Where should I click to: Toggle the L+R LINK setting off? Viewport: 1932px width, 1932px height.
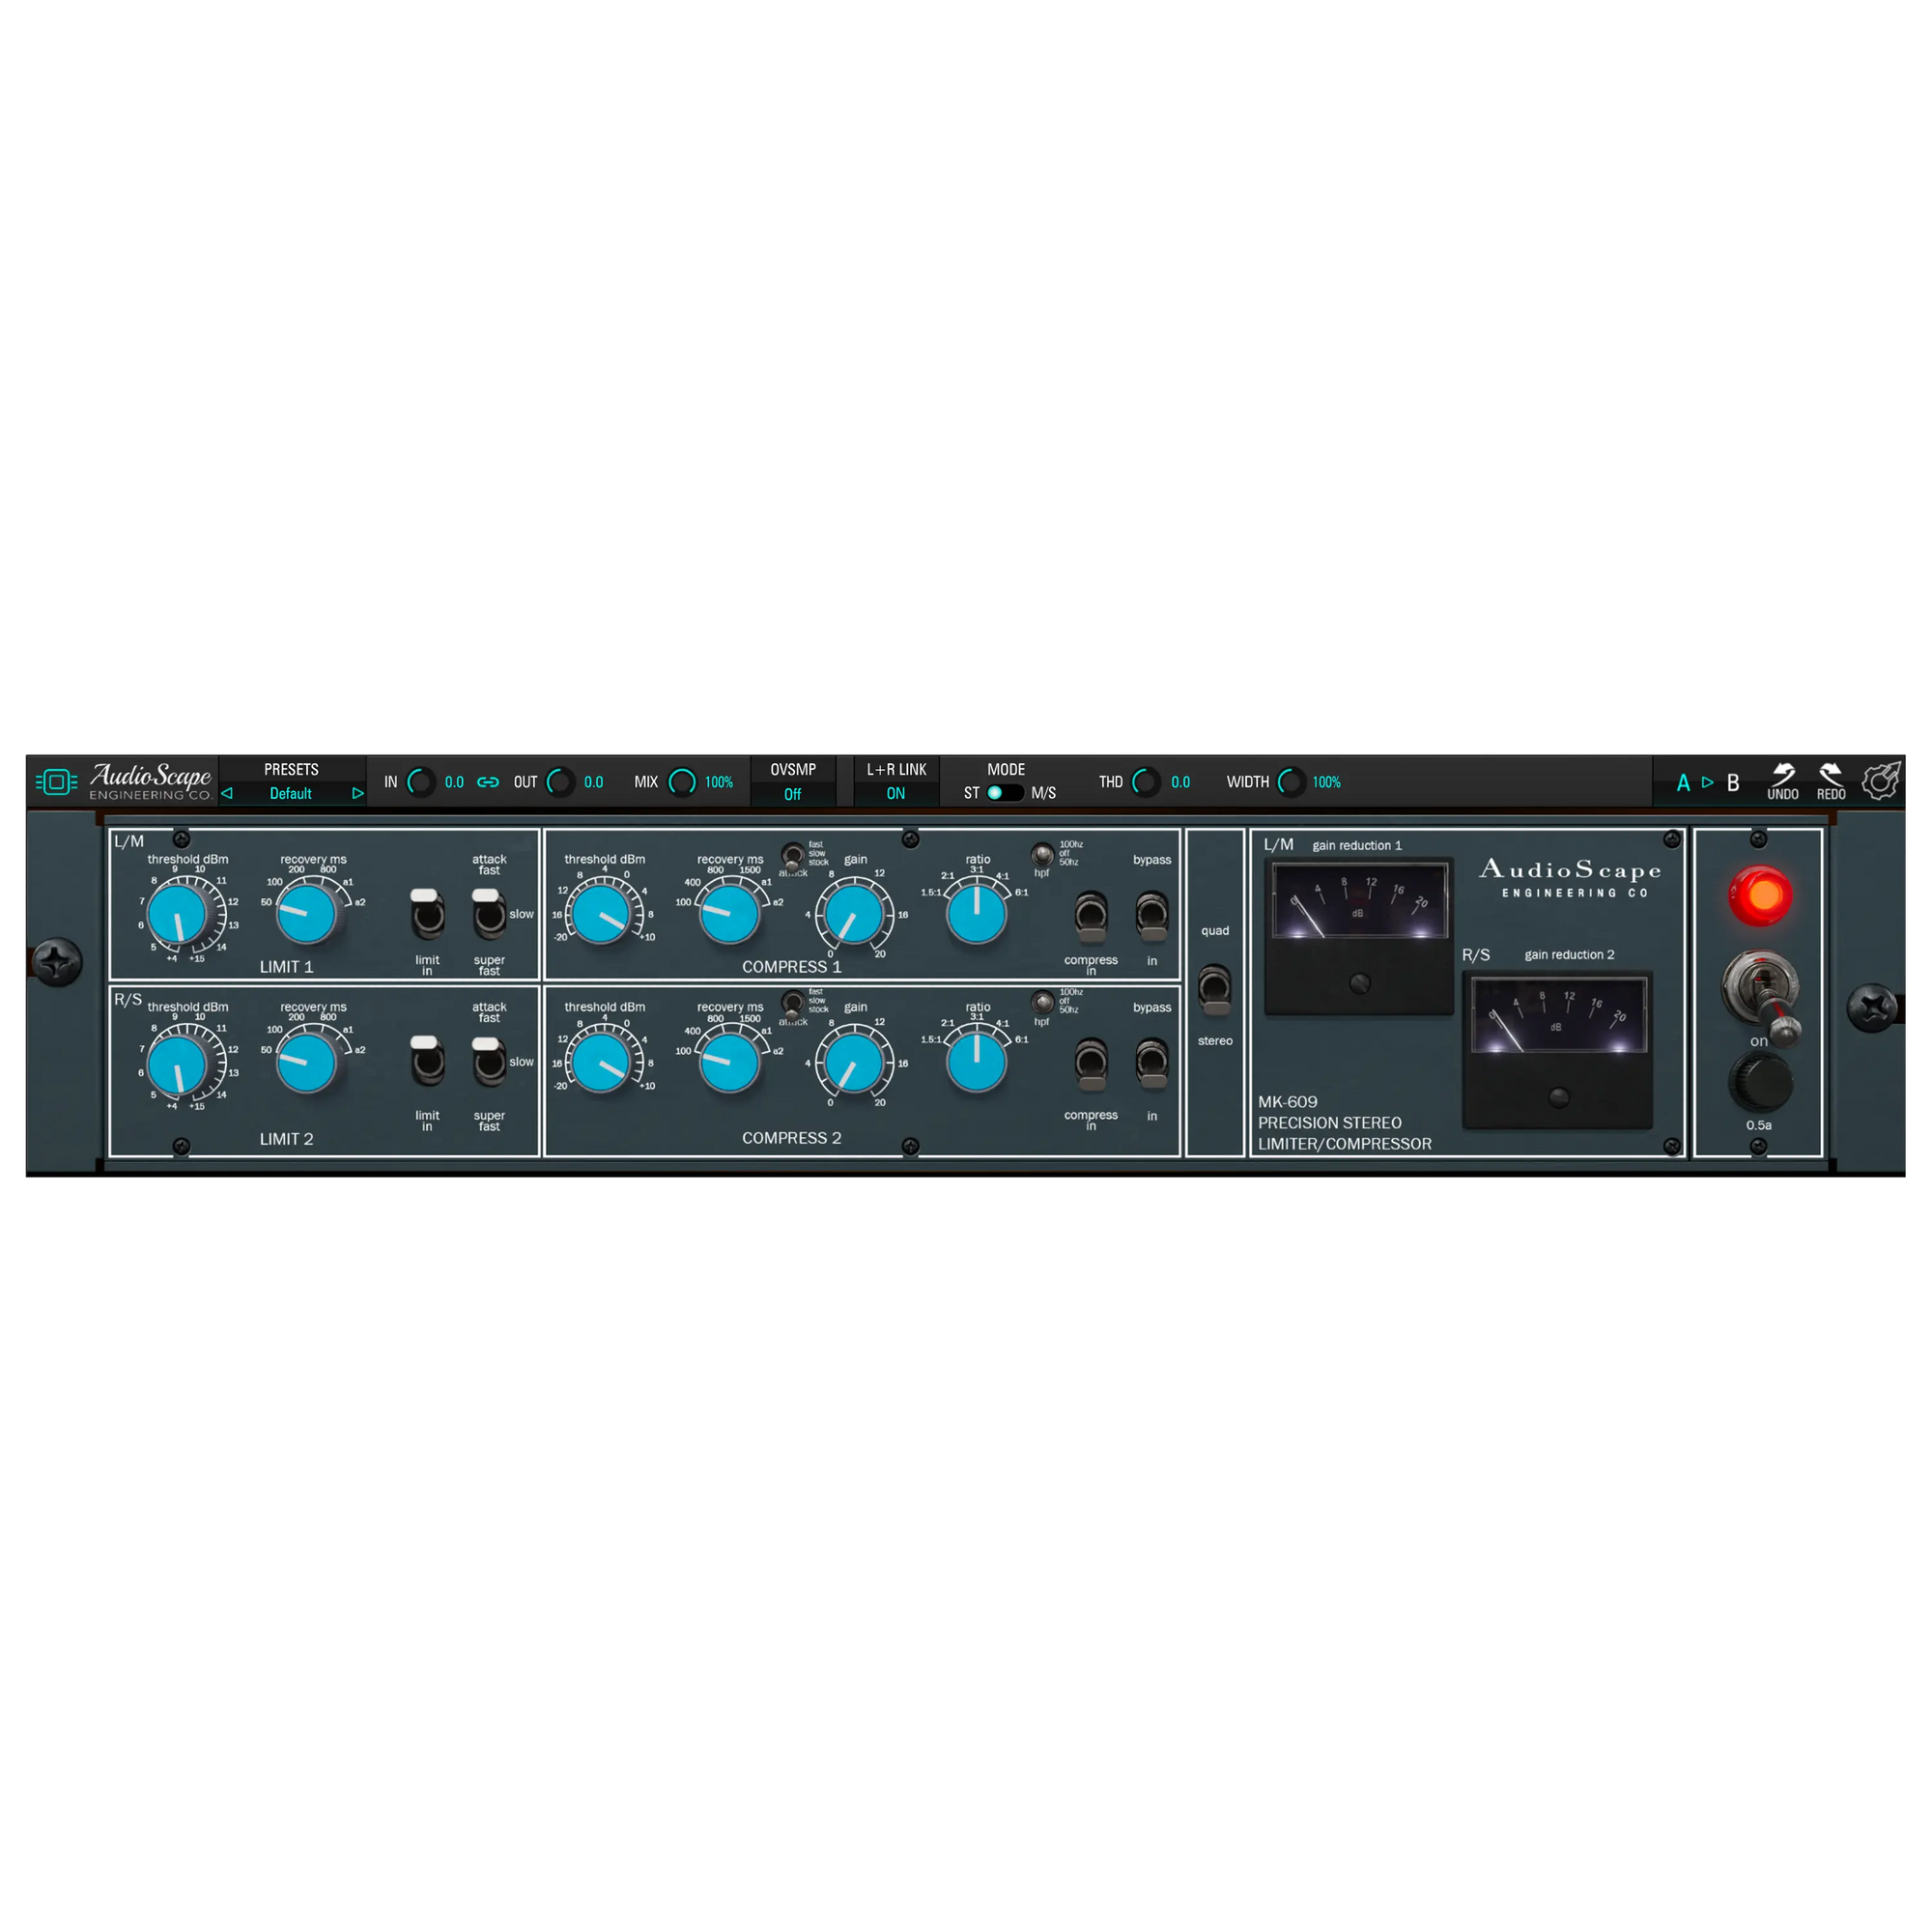pyautogui.click(x=895, y=793)
